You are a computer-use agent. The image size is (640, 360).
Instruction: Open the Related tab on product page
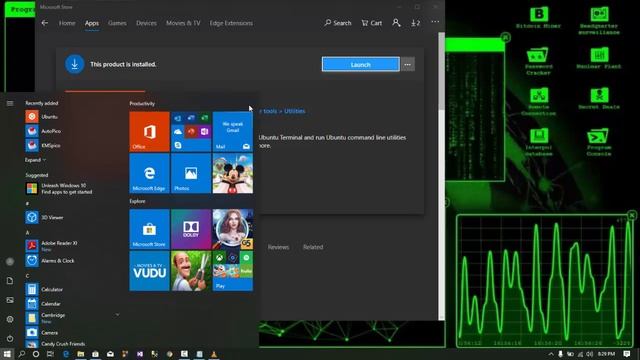[313, 247]
